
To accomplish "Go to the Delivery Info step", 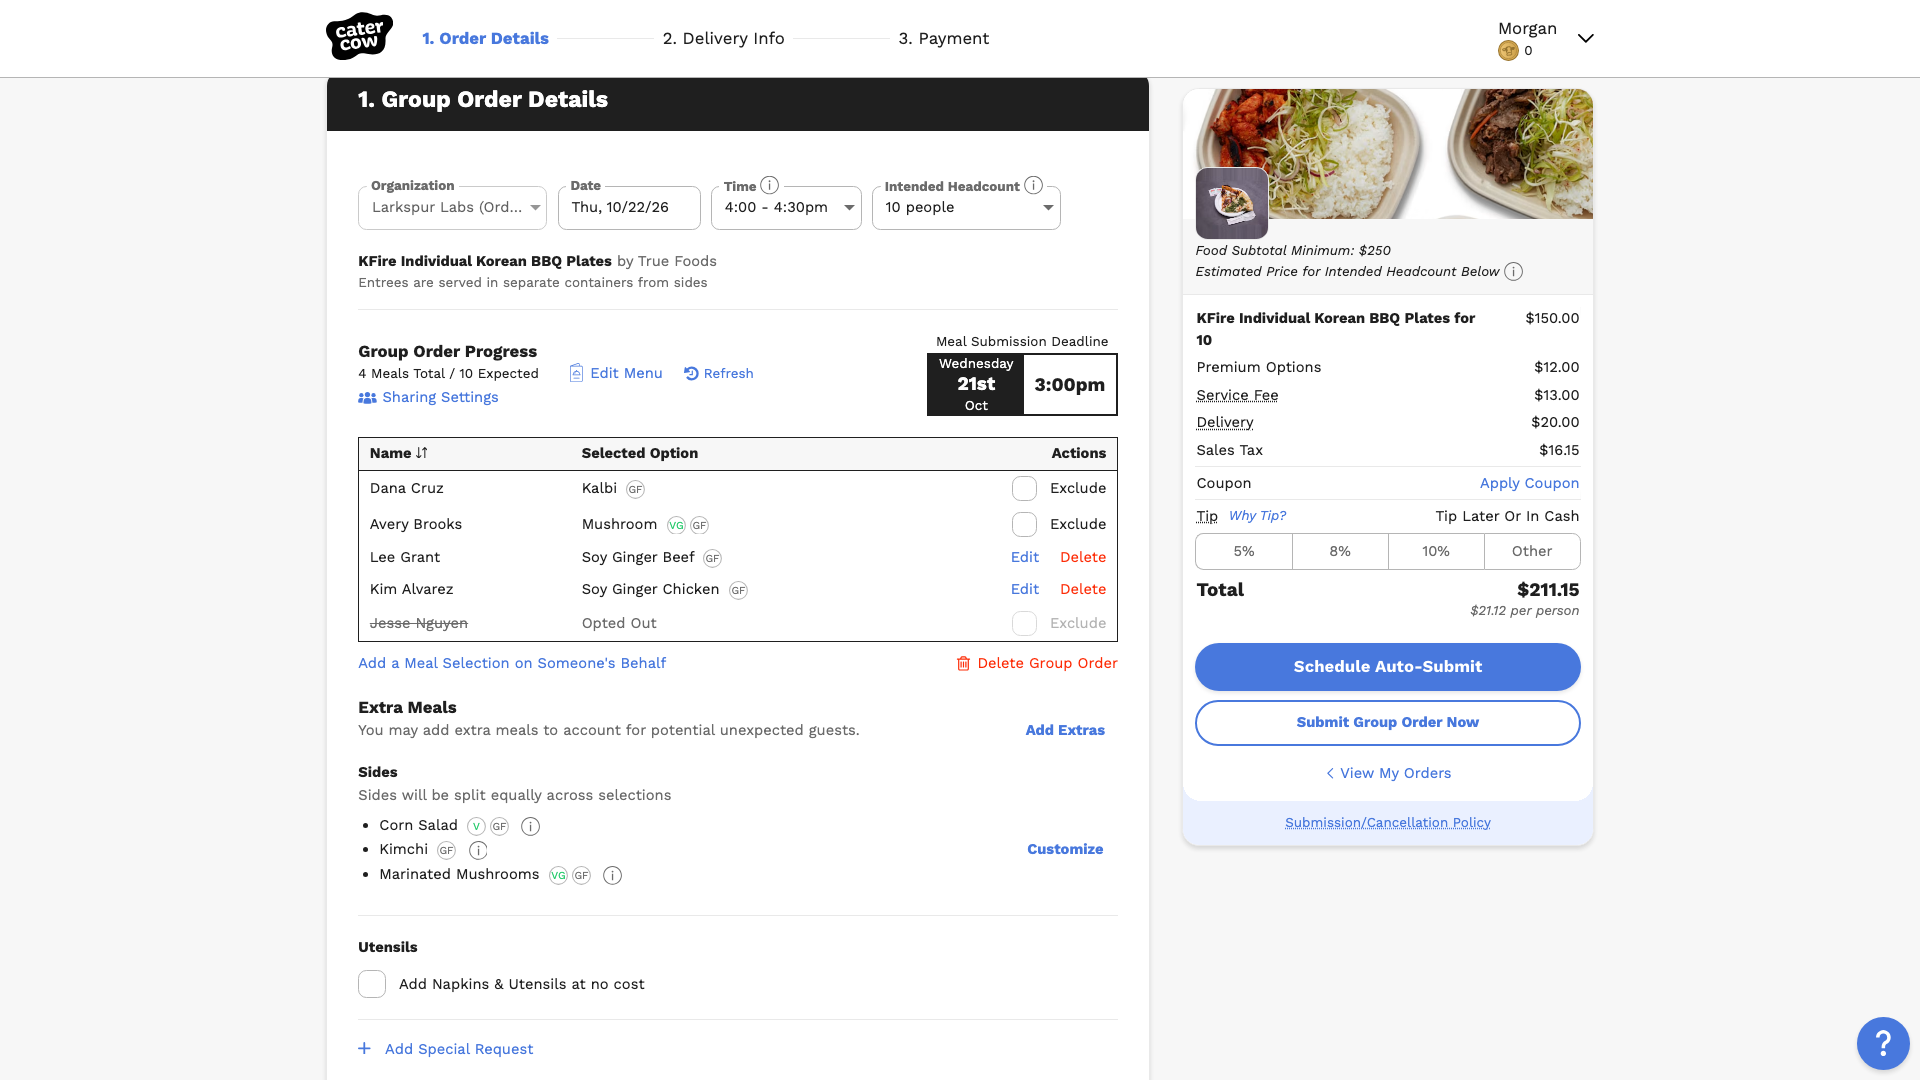I will coord(723,38).
